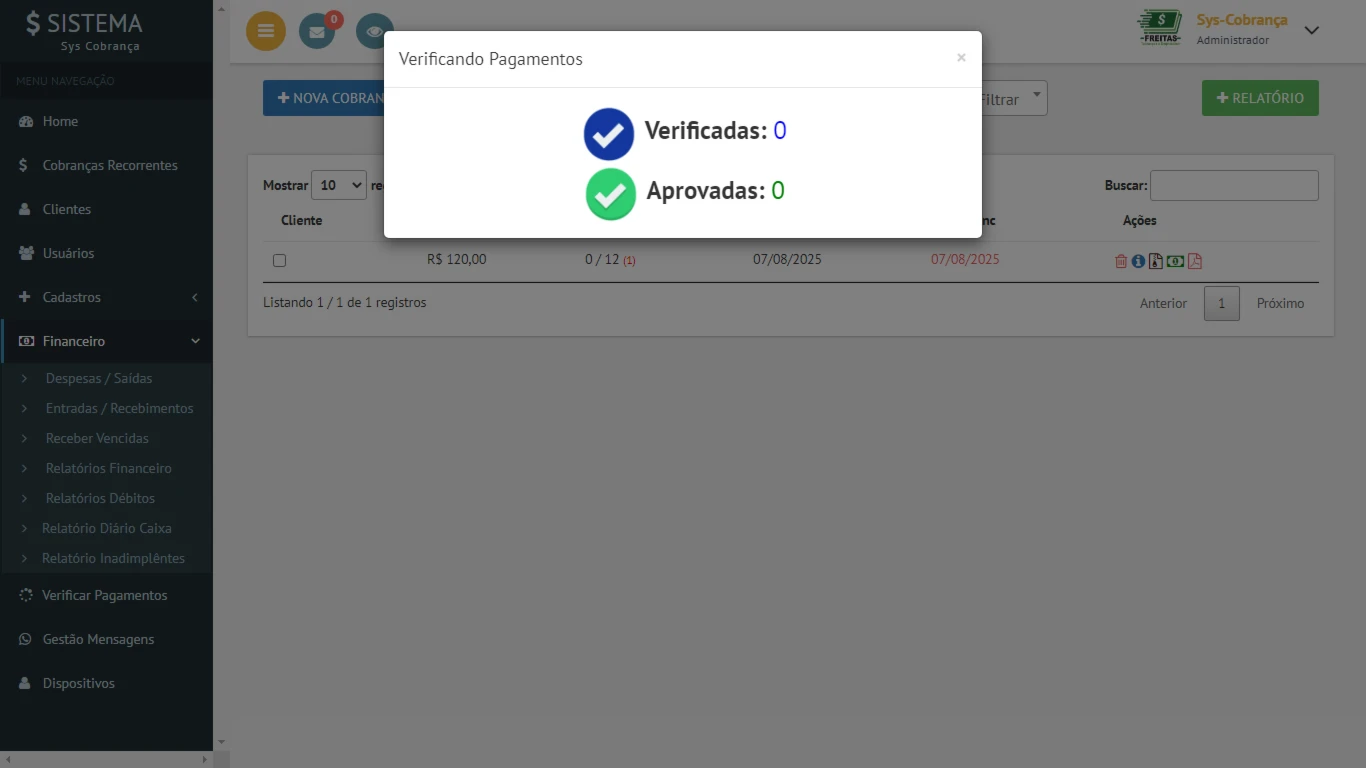The image size is (1366, 768).
Task: Toggle the eye visibility icon
Action: tap(374, 31)
